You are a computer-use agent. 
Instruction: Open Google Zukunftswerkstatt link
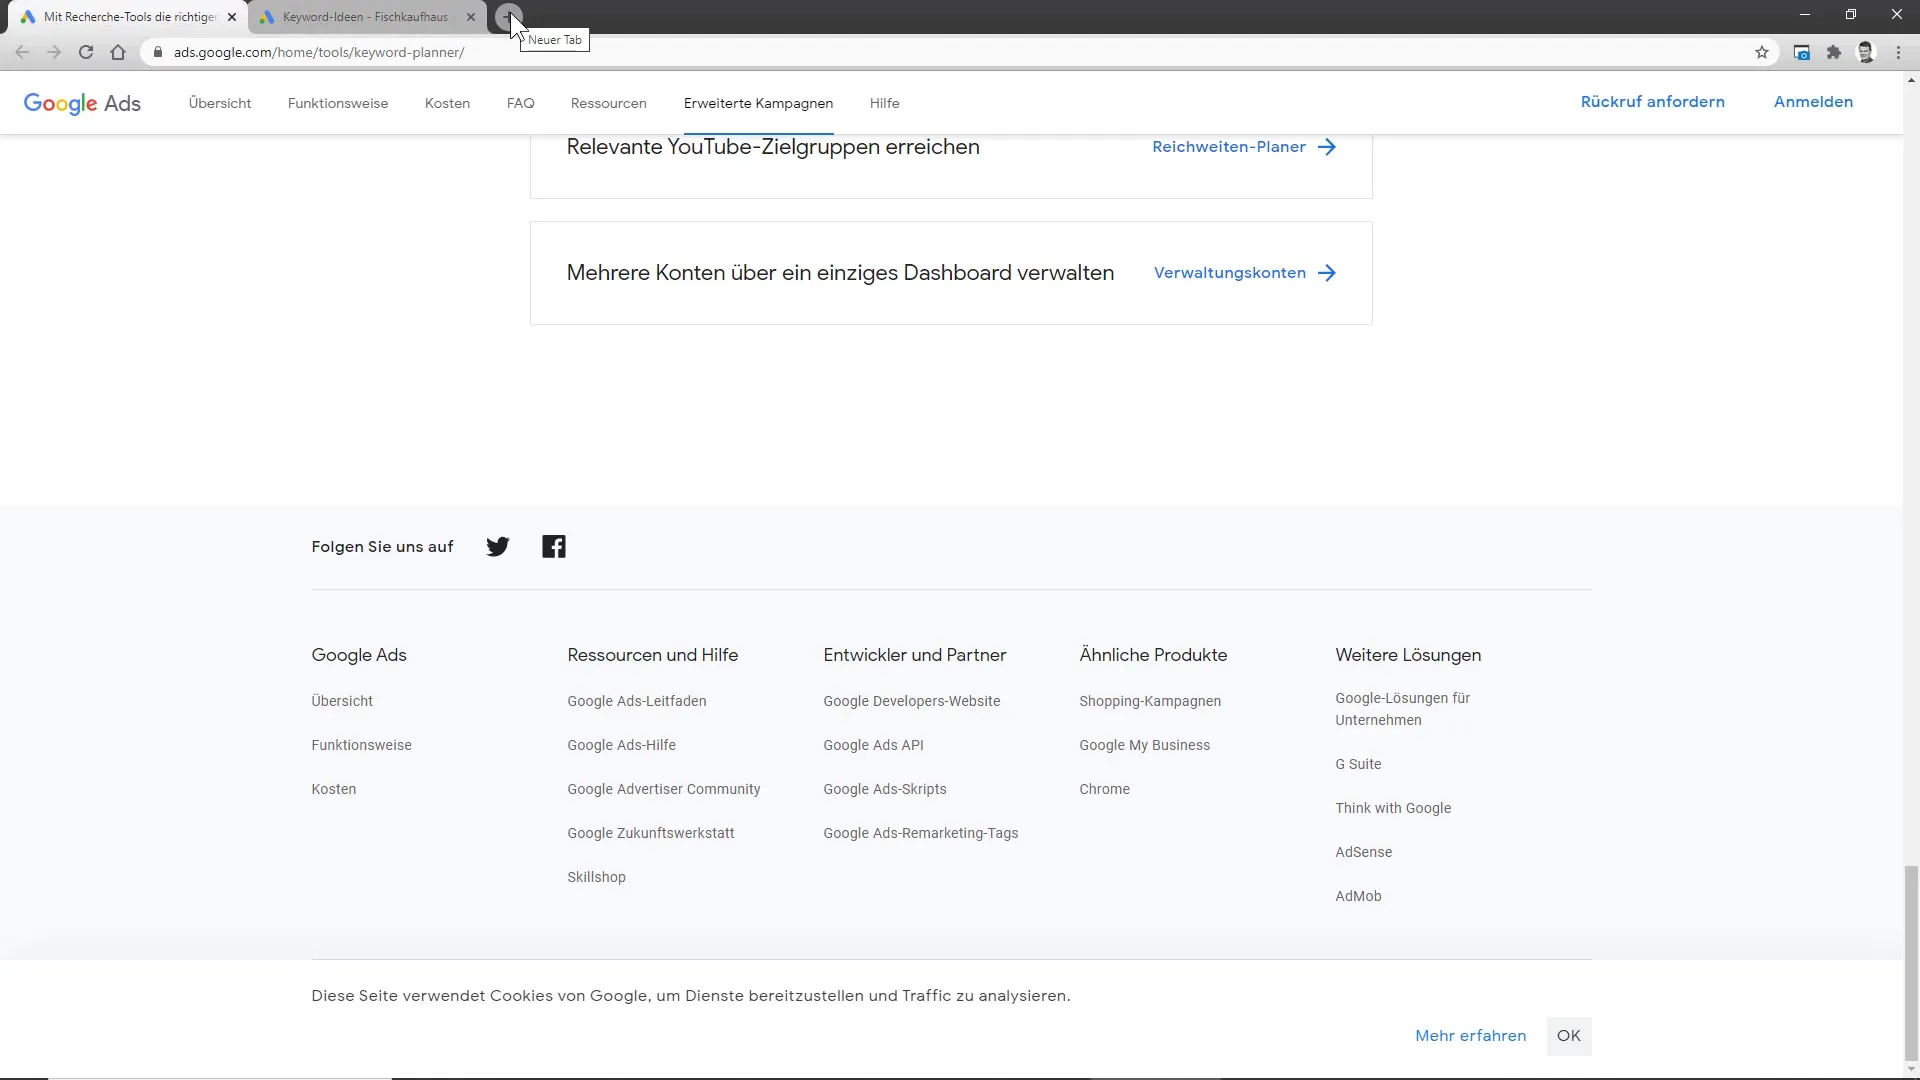click(x=650, y=833)
